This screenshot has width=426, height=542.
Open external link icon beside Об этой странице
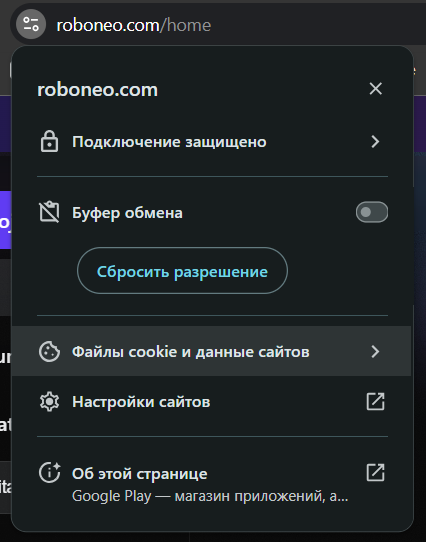375,473
